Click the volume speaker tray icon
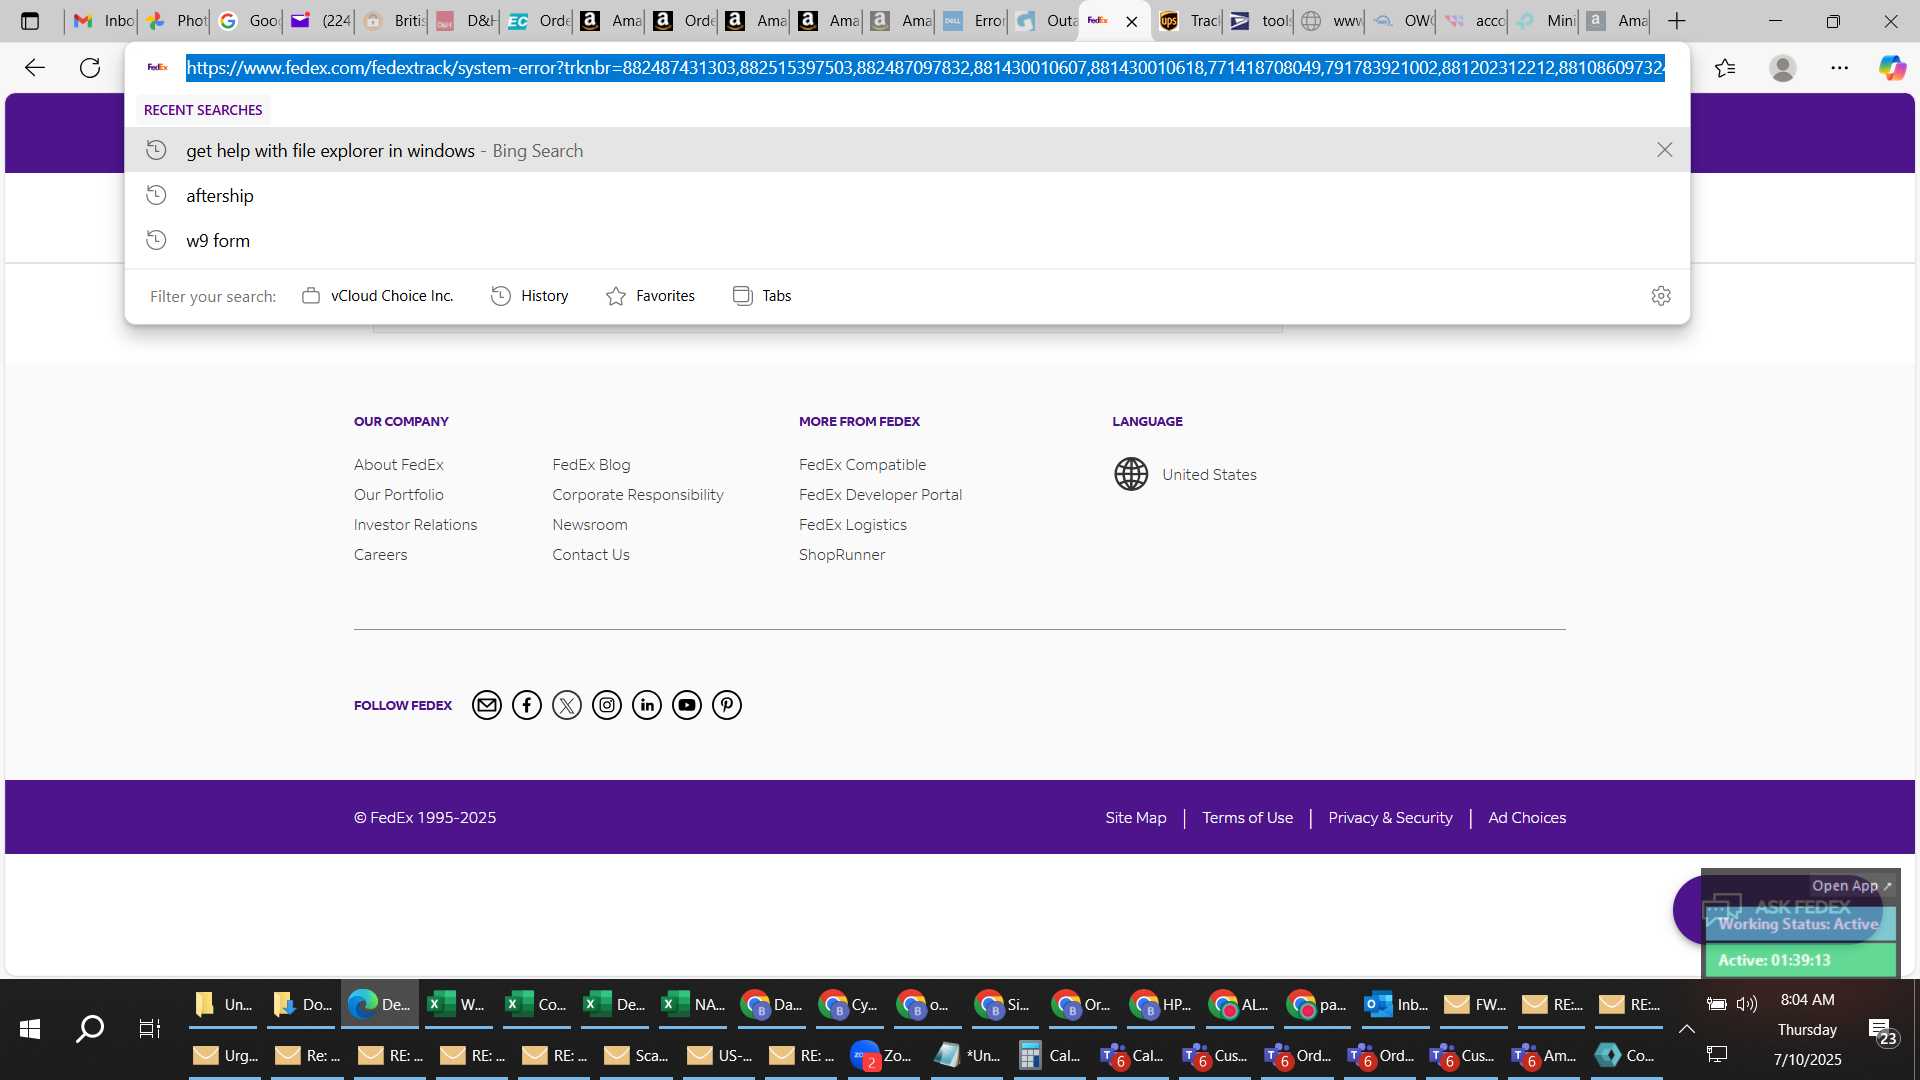This screenshot has width=1920, height=1080. point(1747,1003)
